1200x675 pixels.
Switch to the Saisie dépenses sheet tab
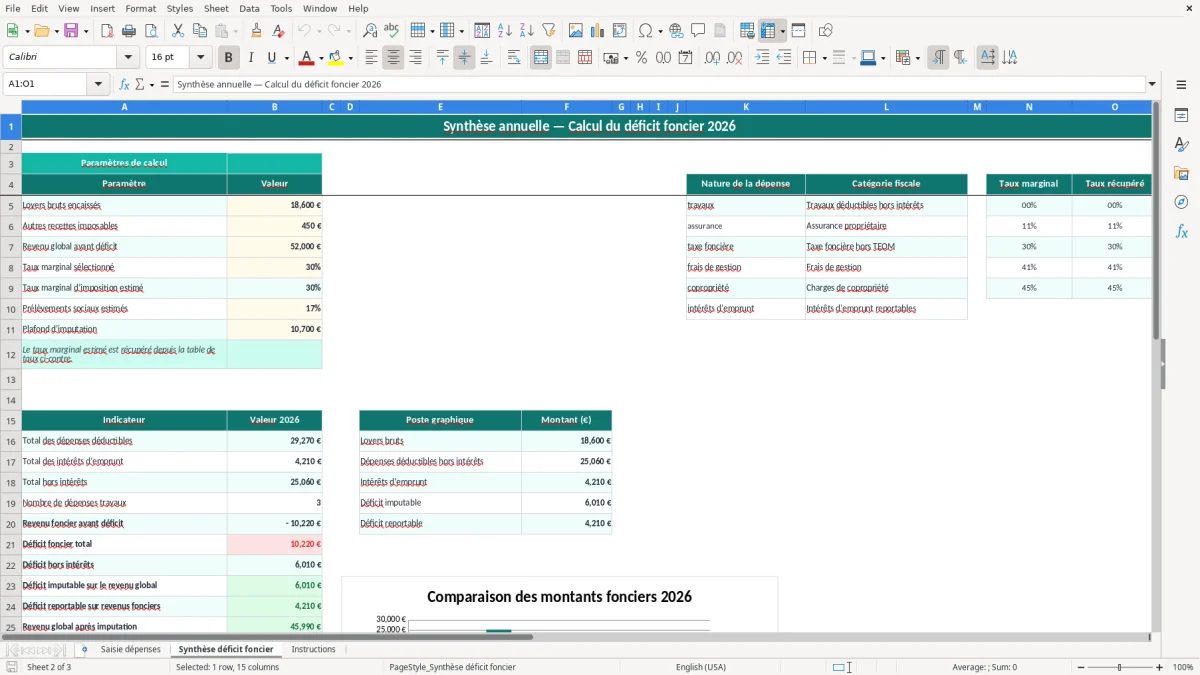130,649
